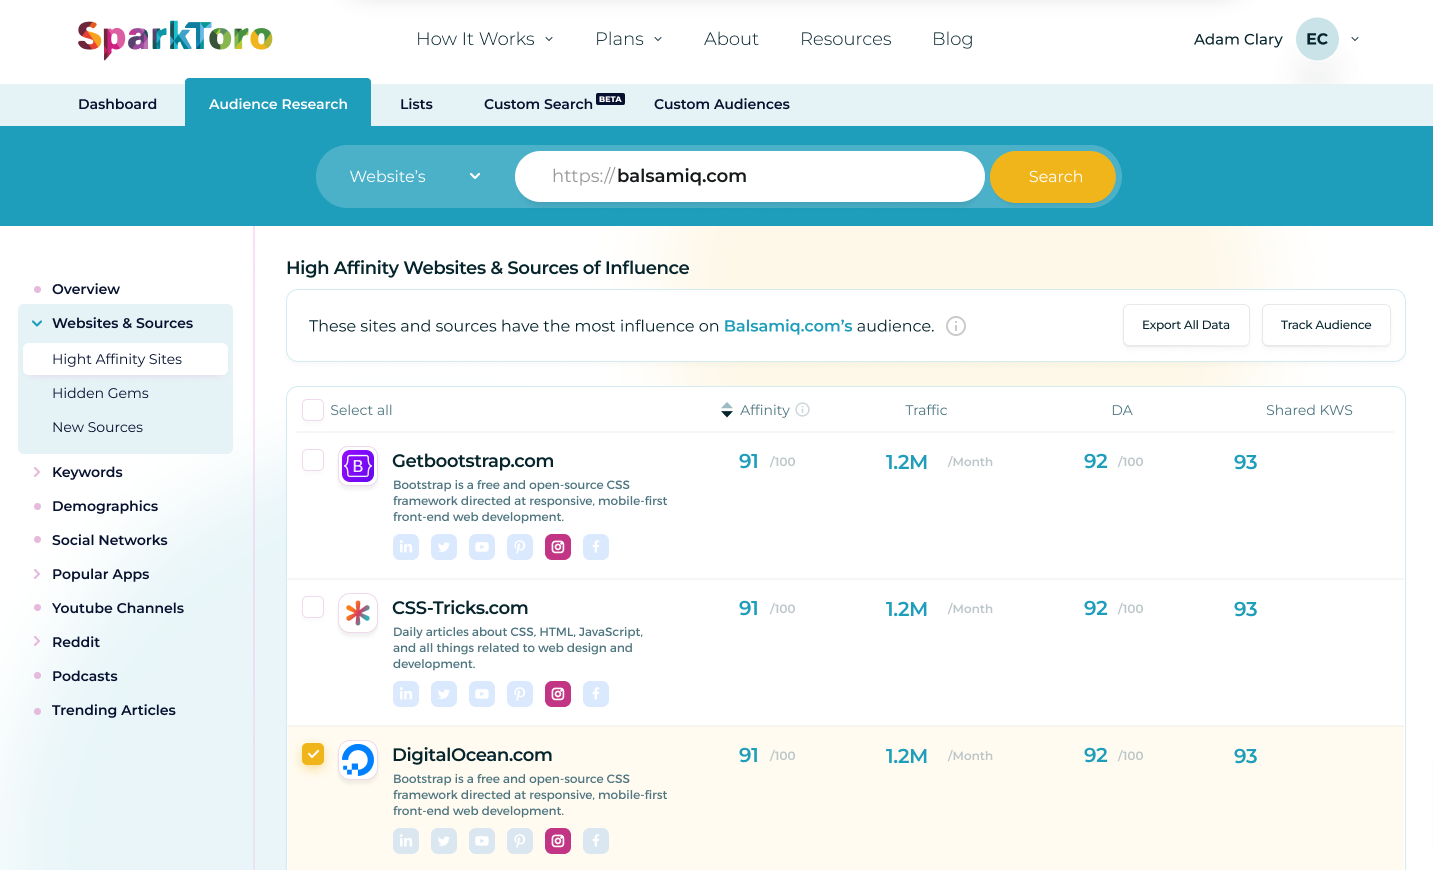Open DigitalOcean.com's Facebook icon
The width and height of the screenshot is (1433, 870).
coord(596,841)
